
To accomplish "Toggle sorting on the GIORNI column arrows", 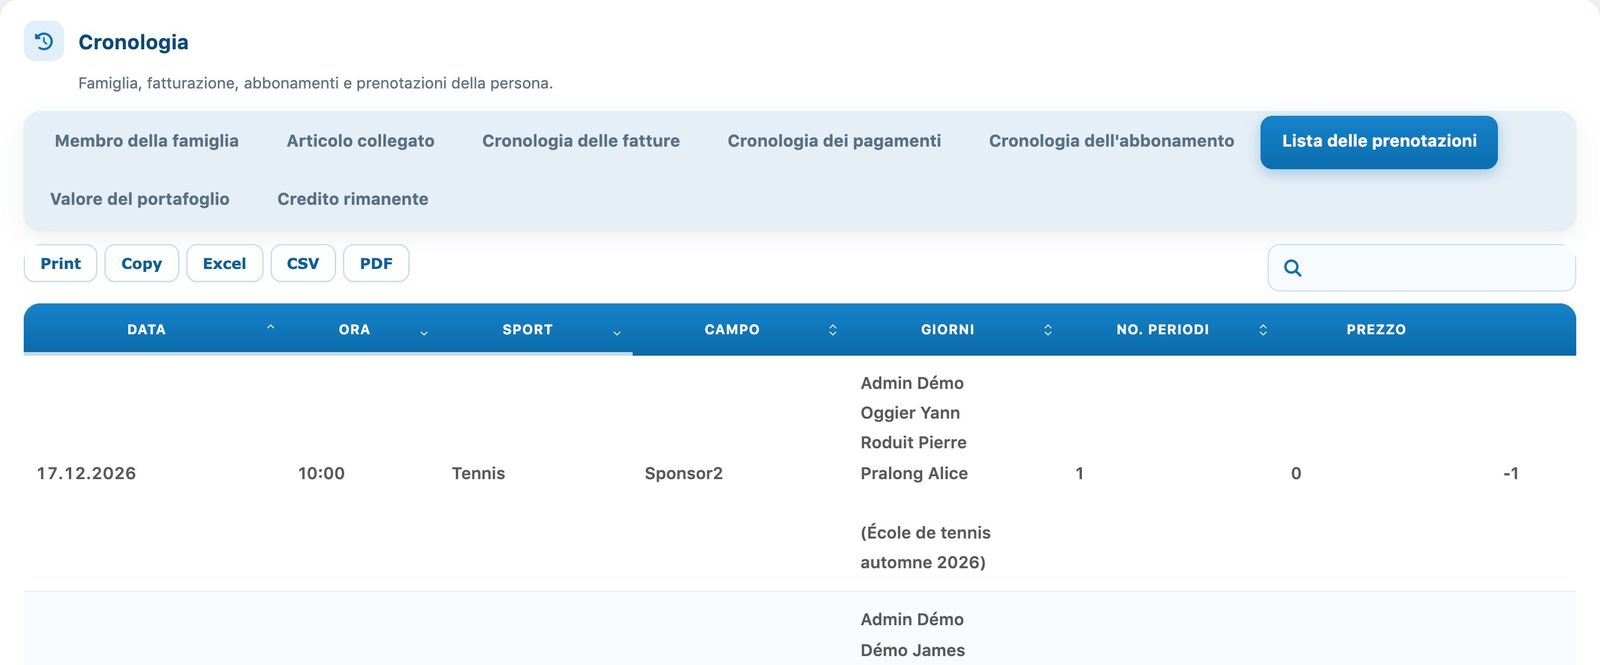I will point(1048,330).
